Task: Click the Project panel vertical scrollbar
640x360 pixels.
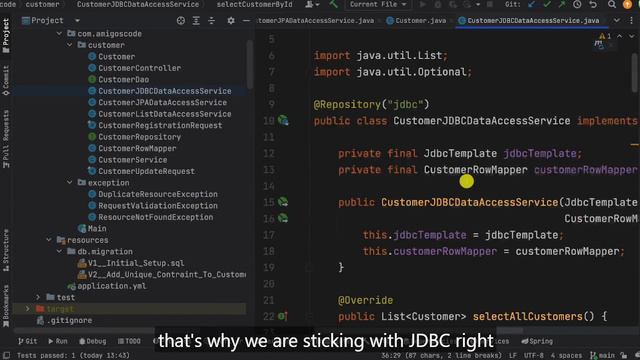Action: pyautogui.click(x=249, y=63)
